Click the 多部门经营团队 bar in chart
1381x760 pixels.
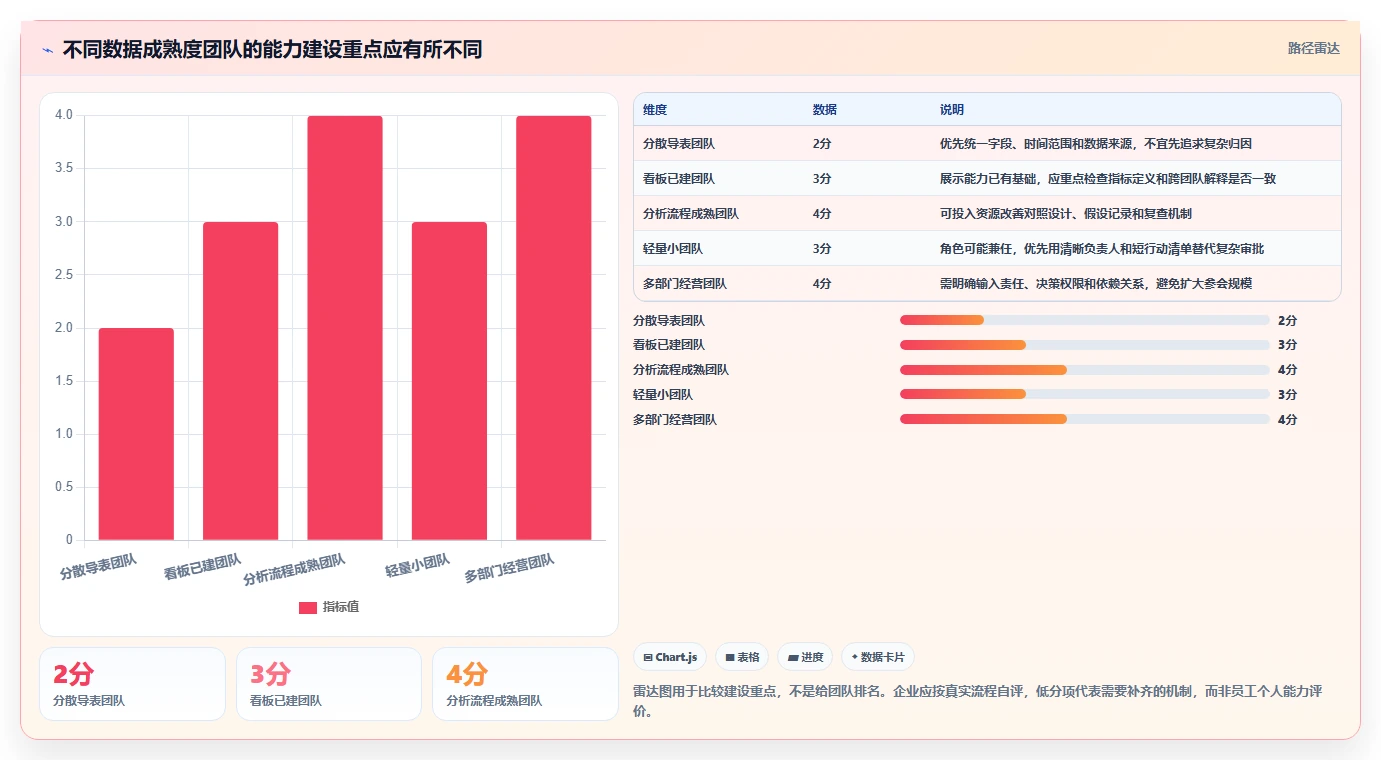[554, 328]
